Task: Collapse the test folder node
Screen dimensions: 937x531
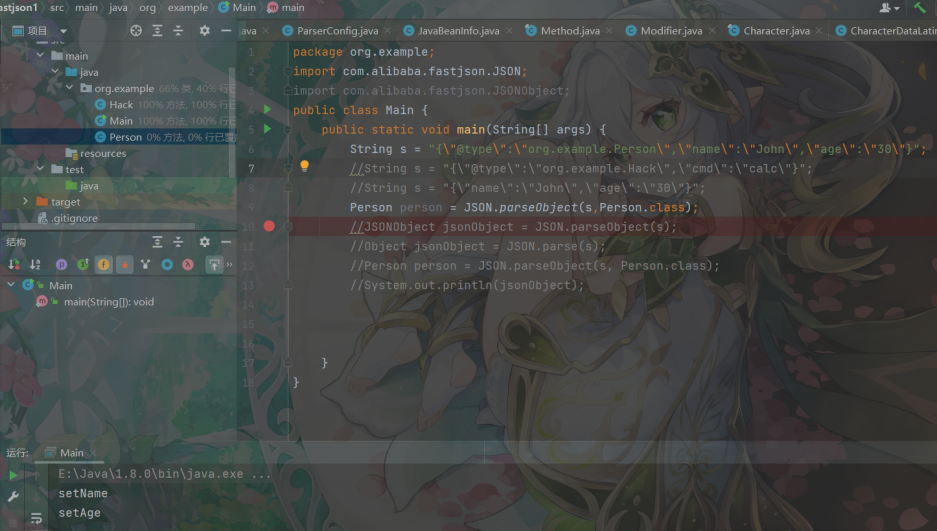Action: click(40, 168)
